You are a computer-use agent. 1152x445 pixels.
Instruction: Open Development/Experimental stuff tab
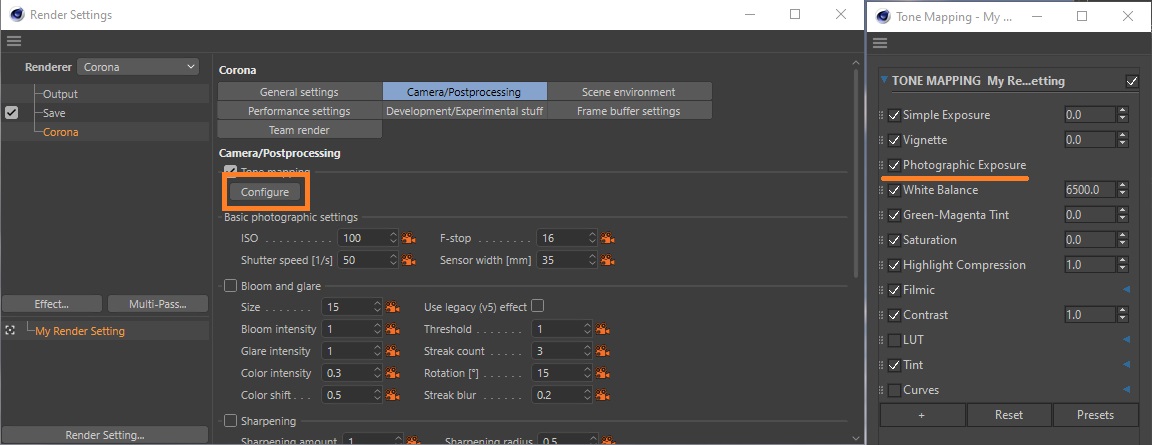(464, 111)
